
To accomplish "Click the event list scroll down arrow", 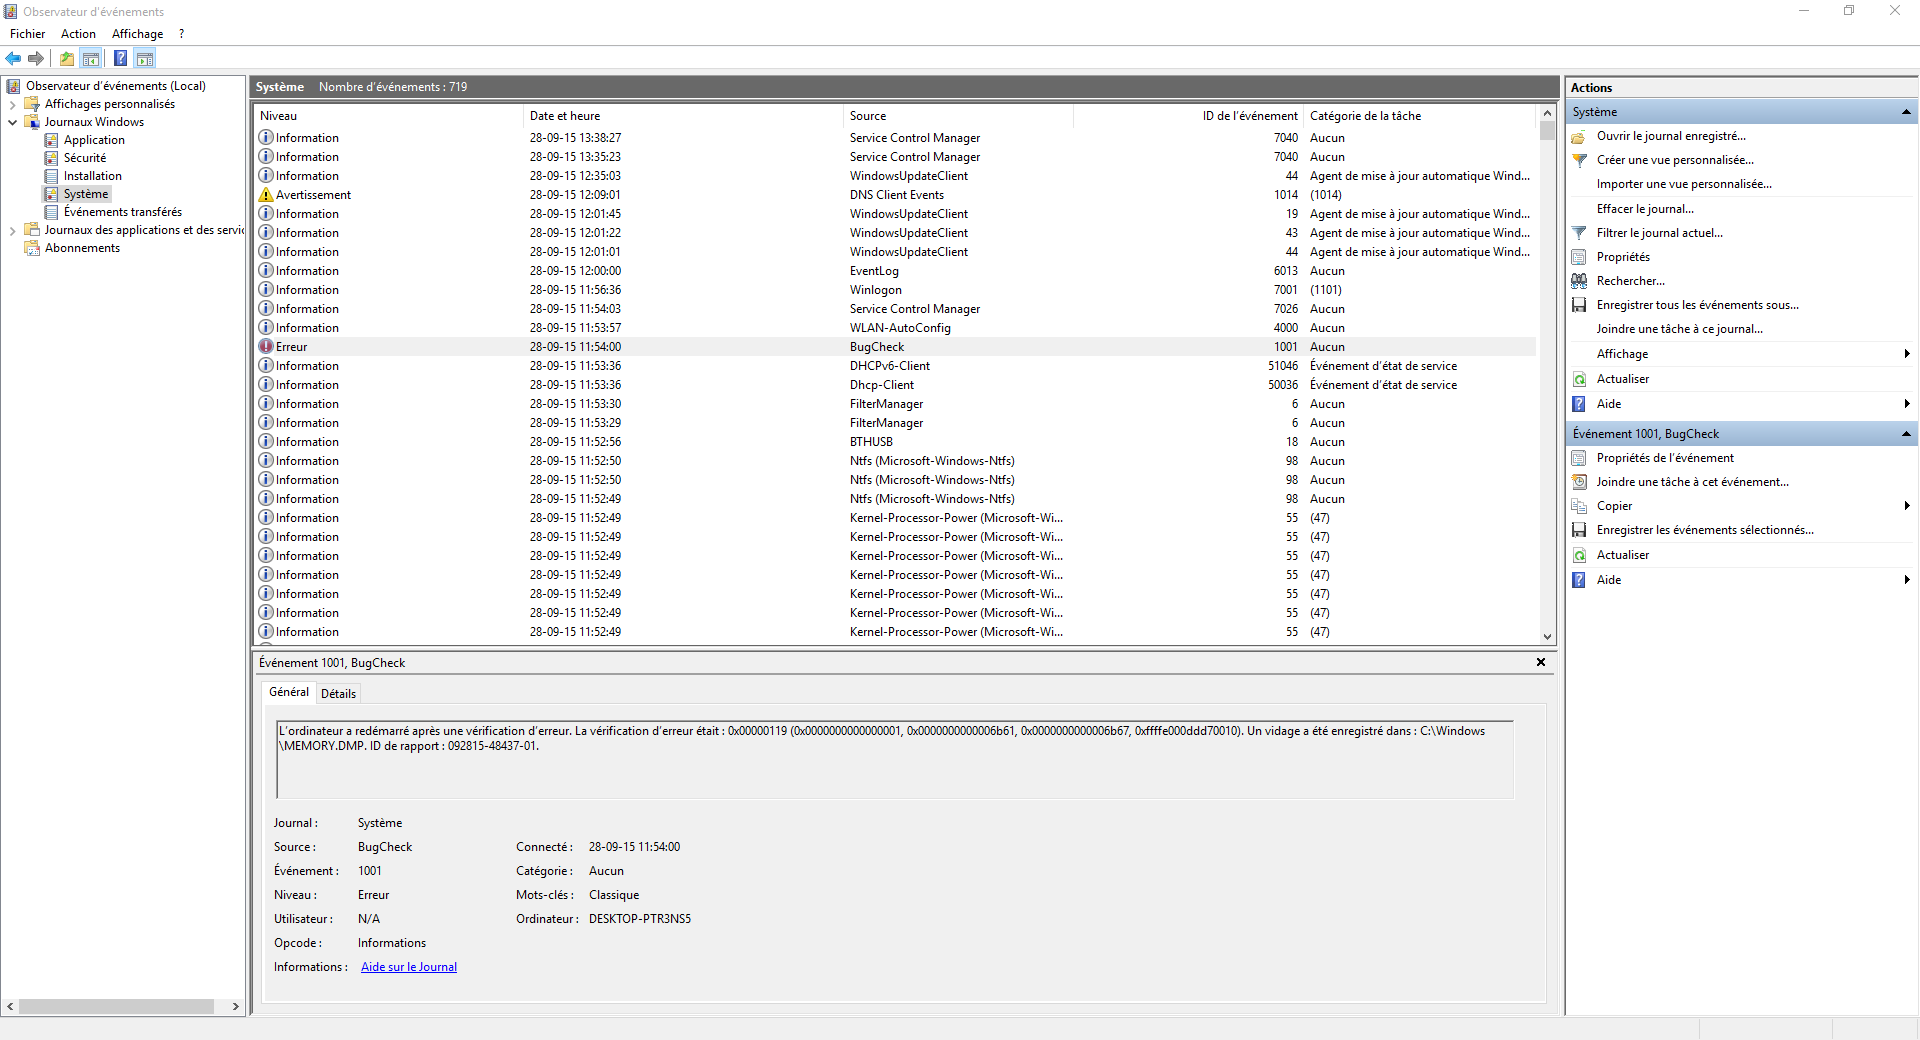I will point(1547,636).
